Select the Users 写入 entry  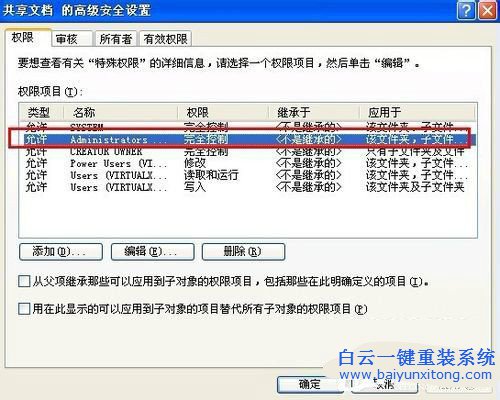tap(248, 187)
